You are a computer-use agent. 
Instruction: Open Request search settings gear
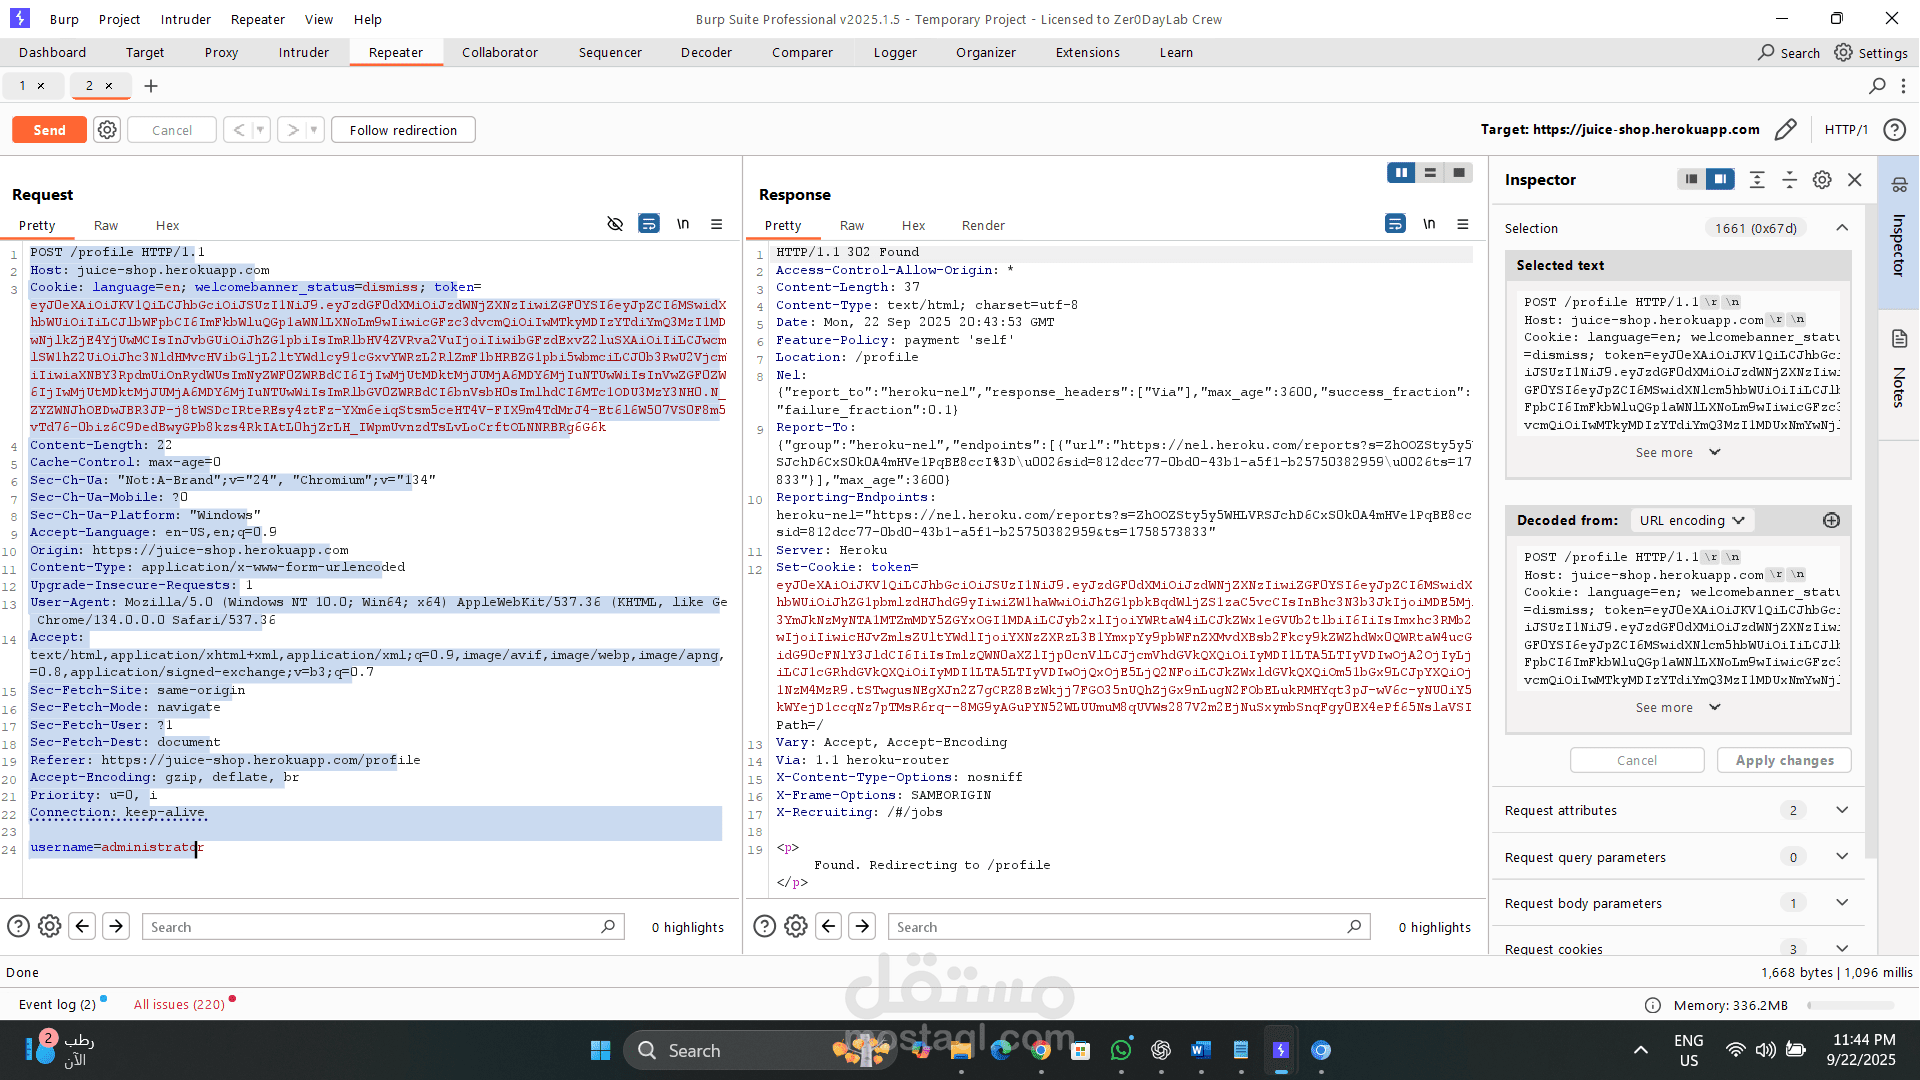[x=49, y=926]
